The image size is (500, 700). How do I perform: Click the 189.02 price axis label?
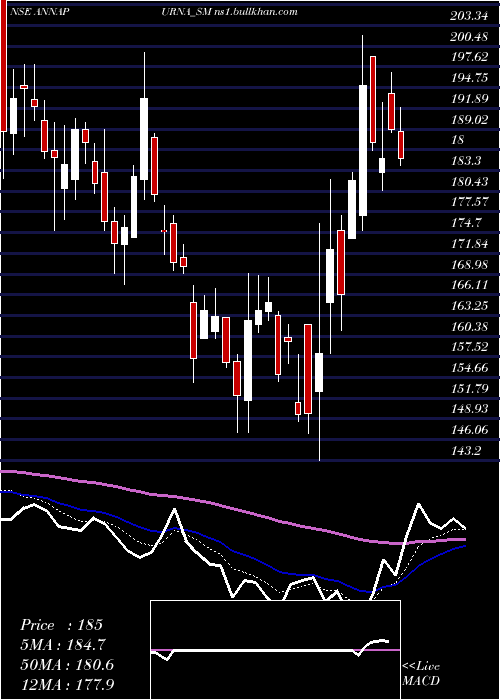[x=469, y=120]
